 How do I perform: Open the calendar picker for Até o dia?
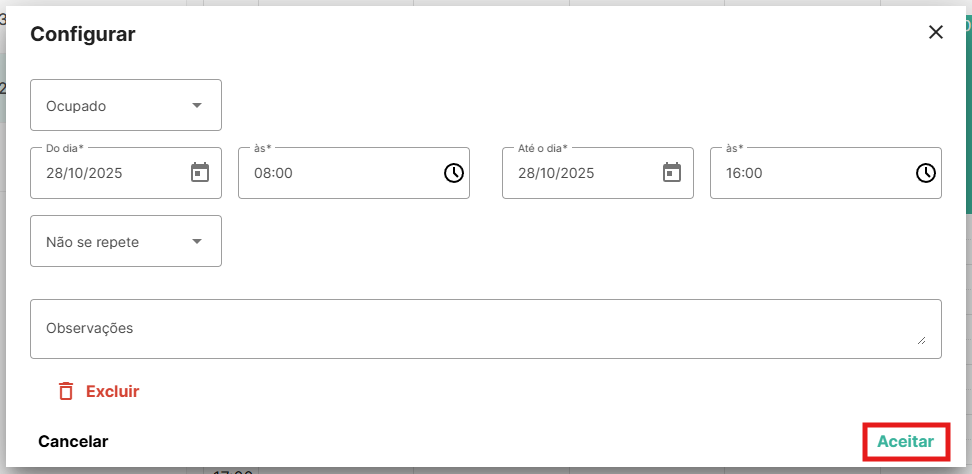pos(672,173)
